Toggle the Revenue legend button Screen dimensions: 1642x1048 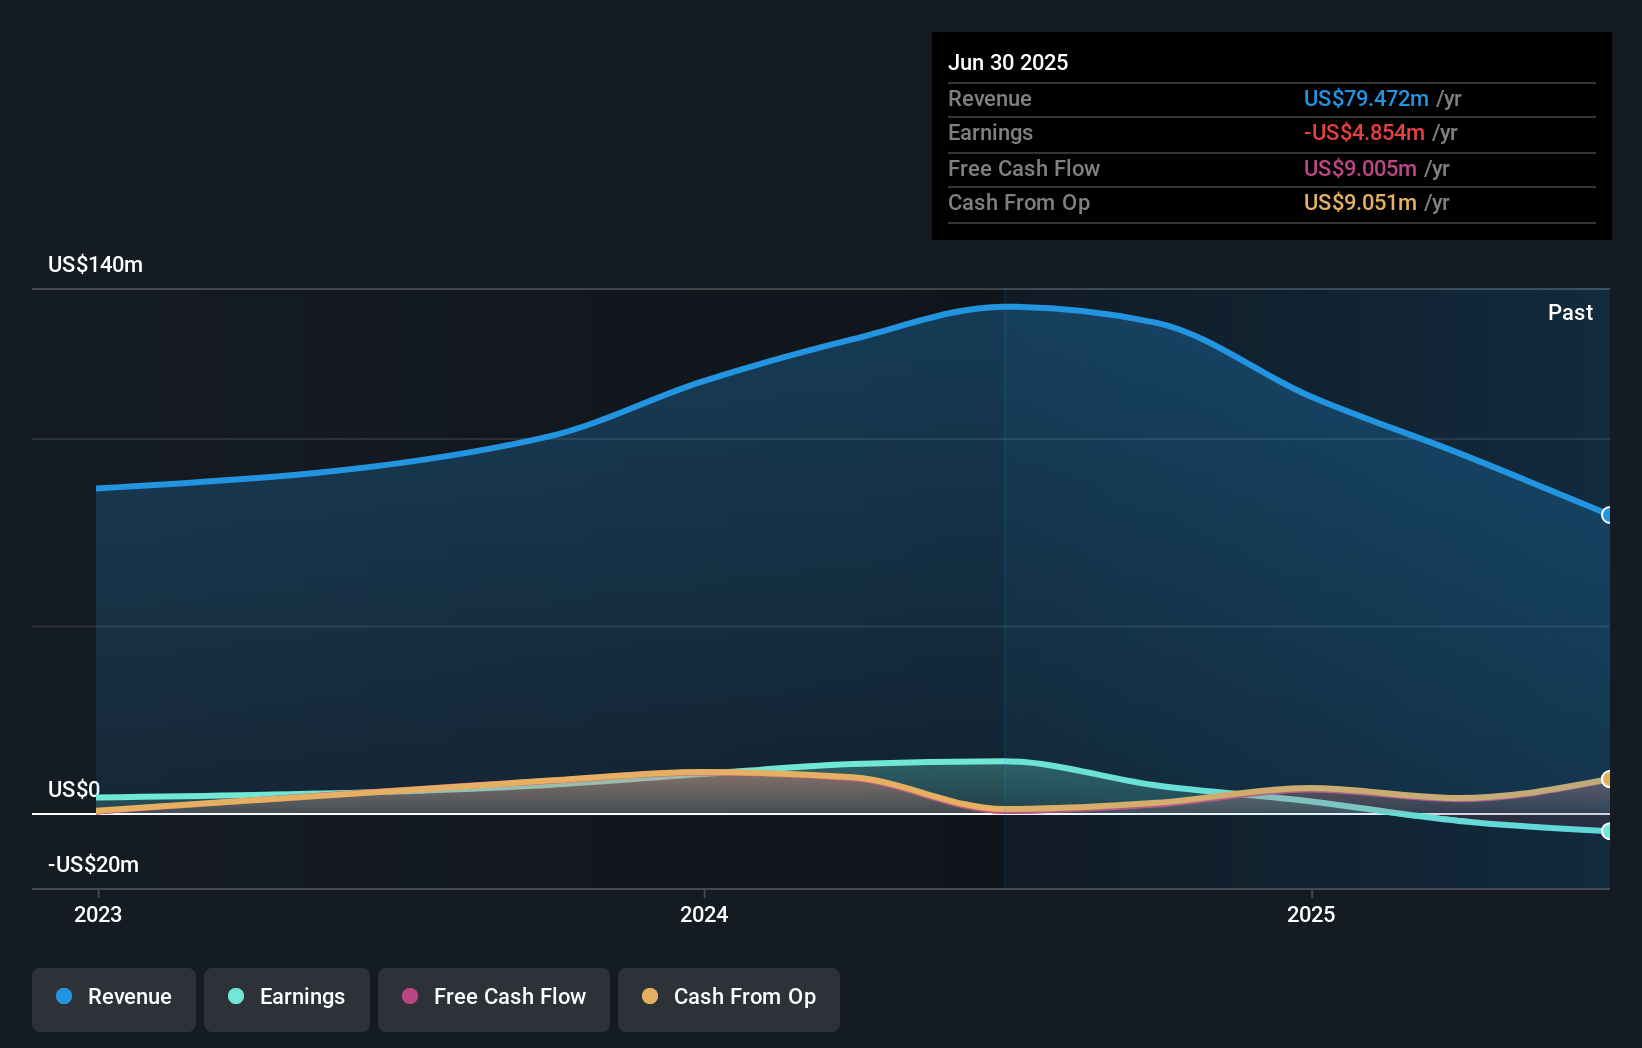[114, 999]
